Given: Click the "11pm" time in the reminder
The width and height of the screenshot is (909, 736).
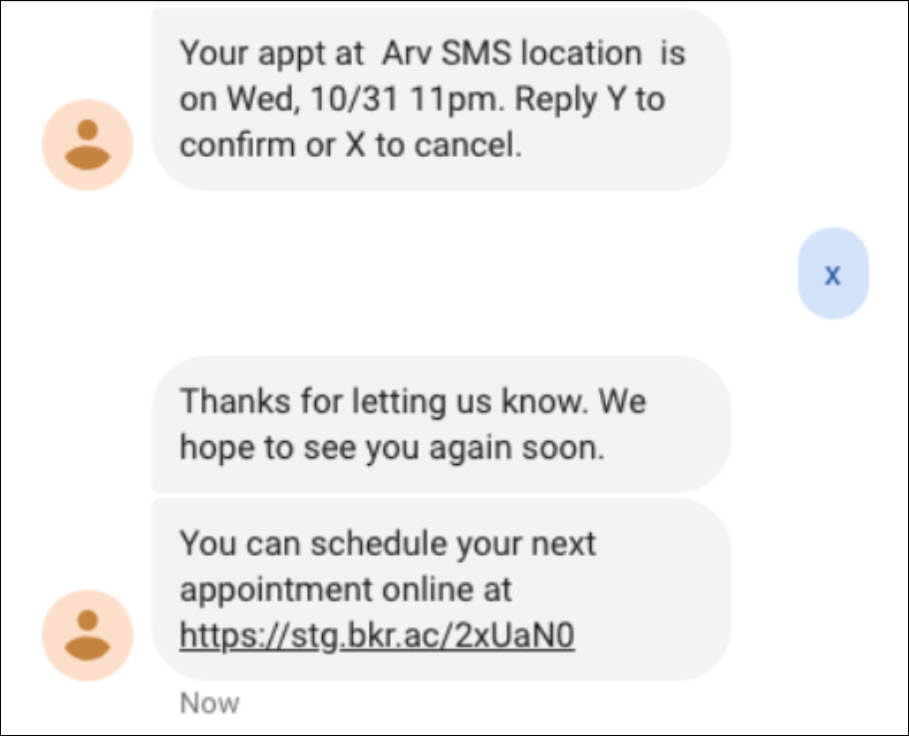Looking at the screenshot, I should click(454, 100).
